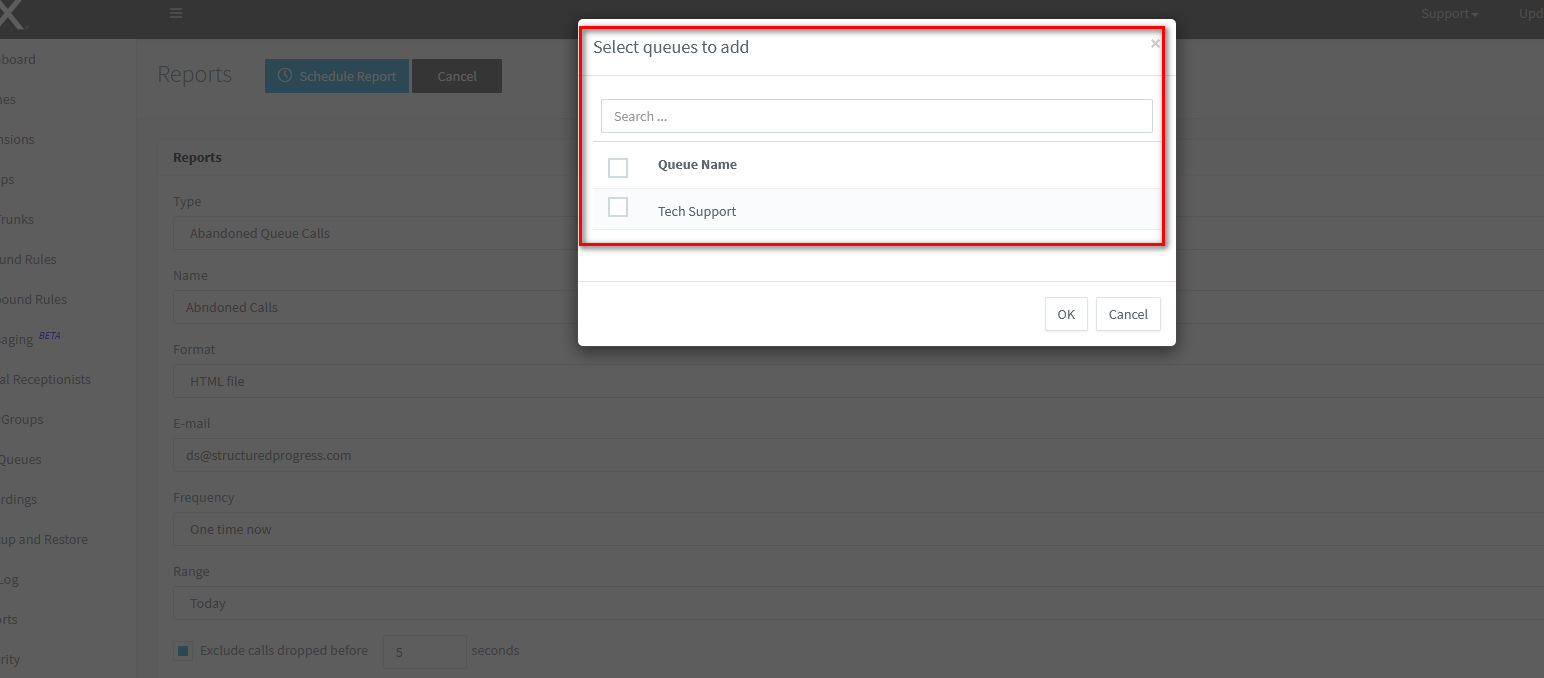The width and height of the screenshot is (1544, 678).
Task: Click the E-mail field
Action: click(x=860, y=455)
